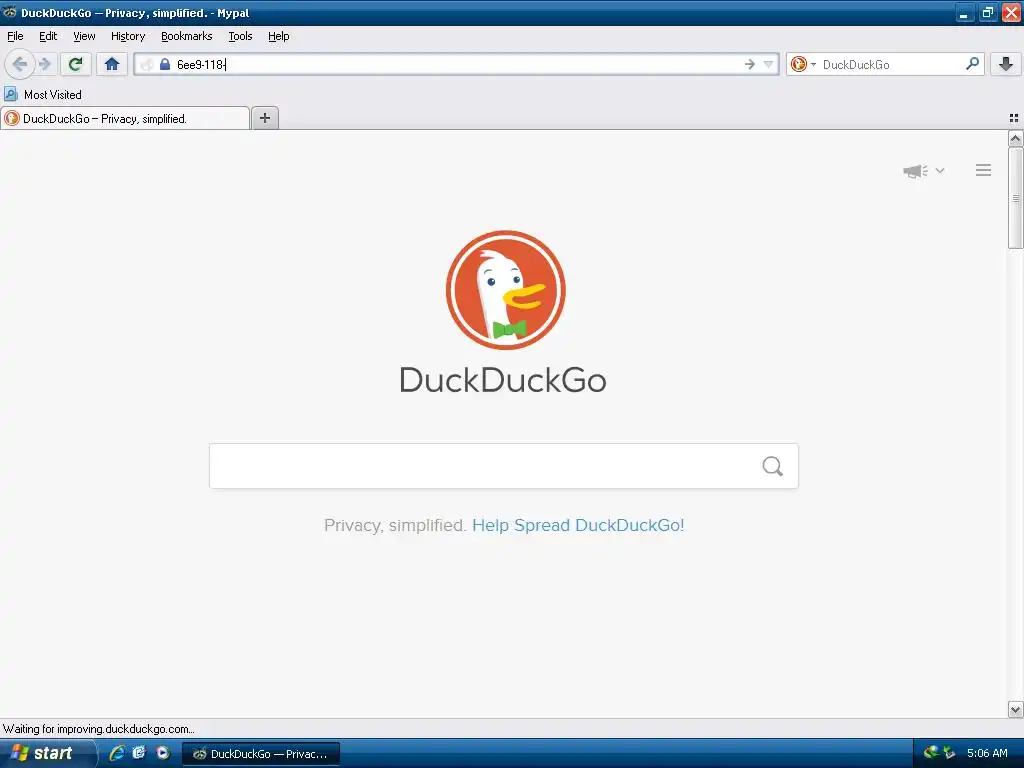Open the History menu
Image resolution: width=1024 pixels, height=768 pixels.
[x=128, y=37]
